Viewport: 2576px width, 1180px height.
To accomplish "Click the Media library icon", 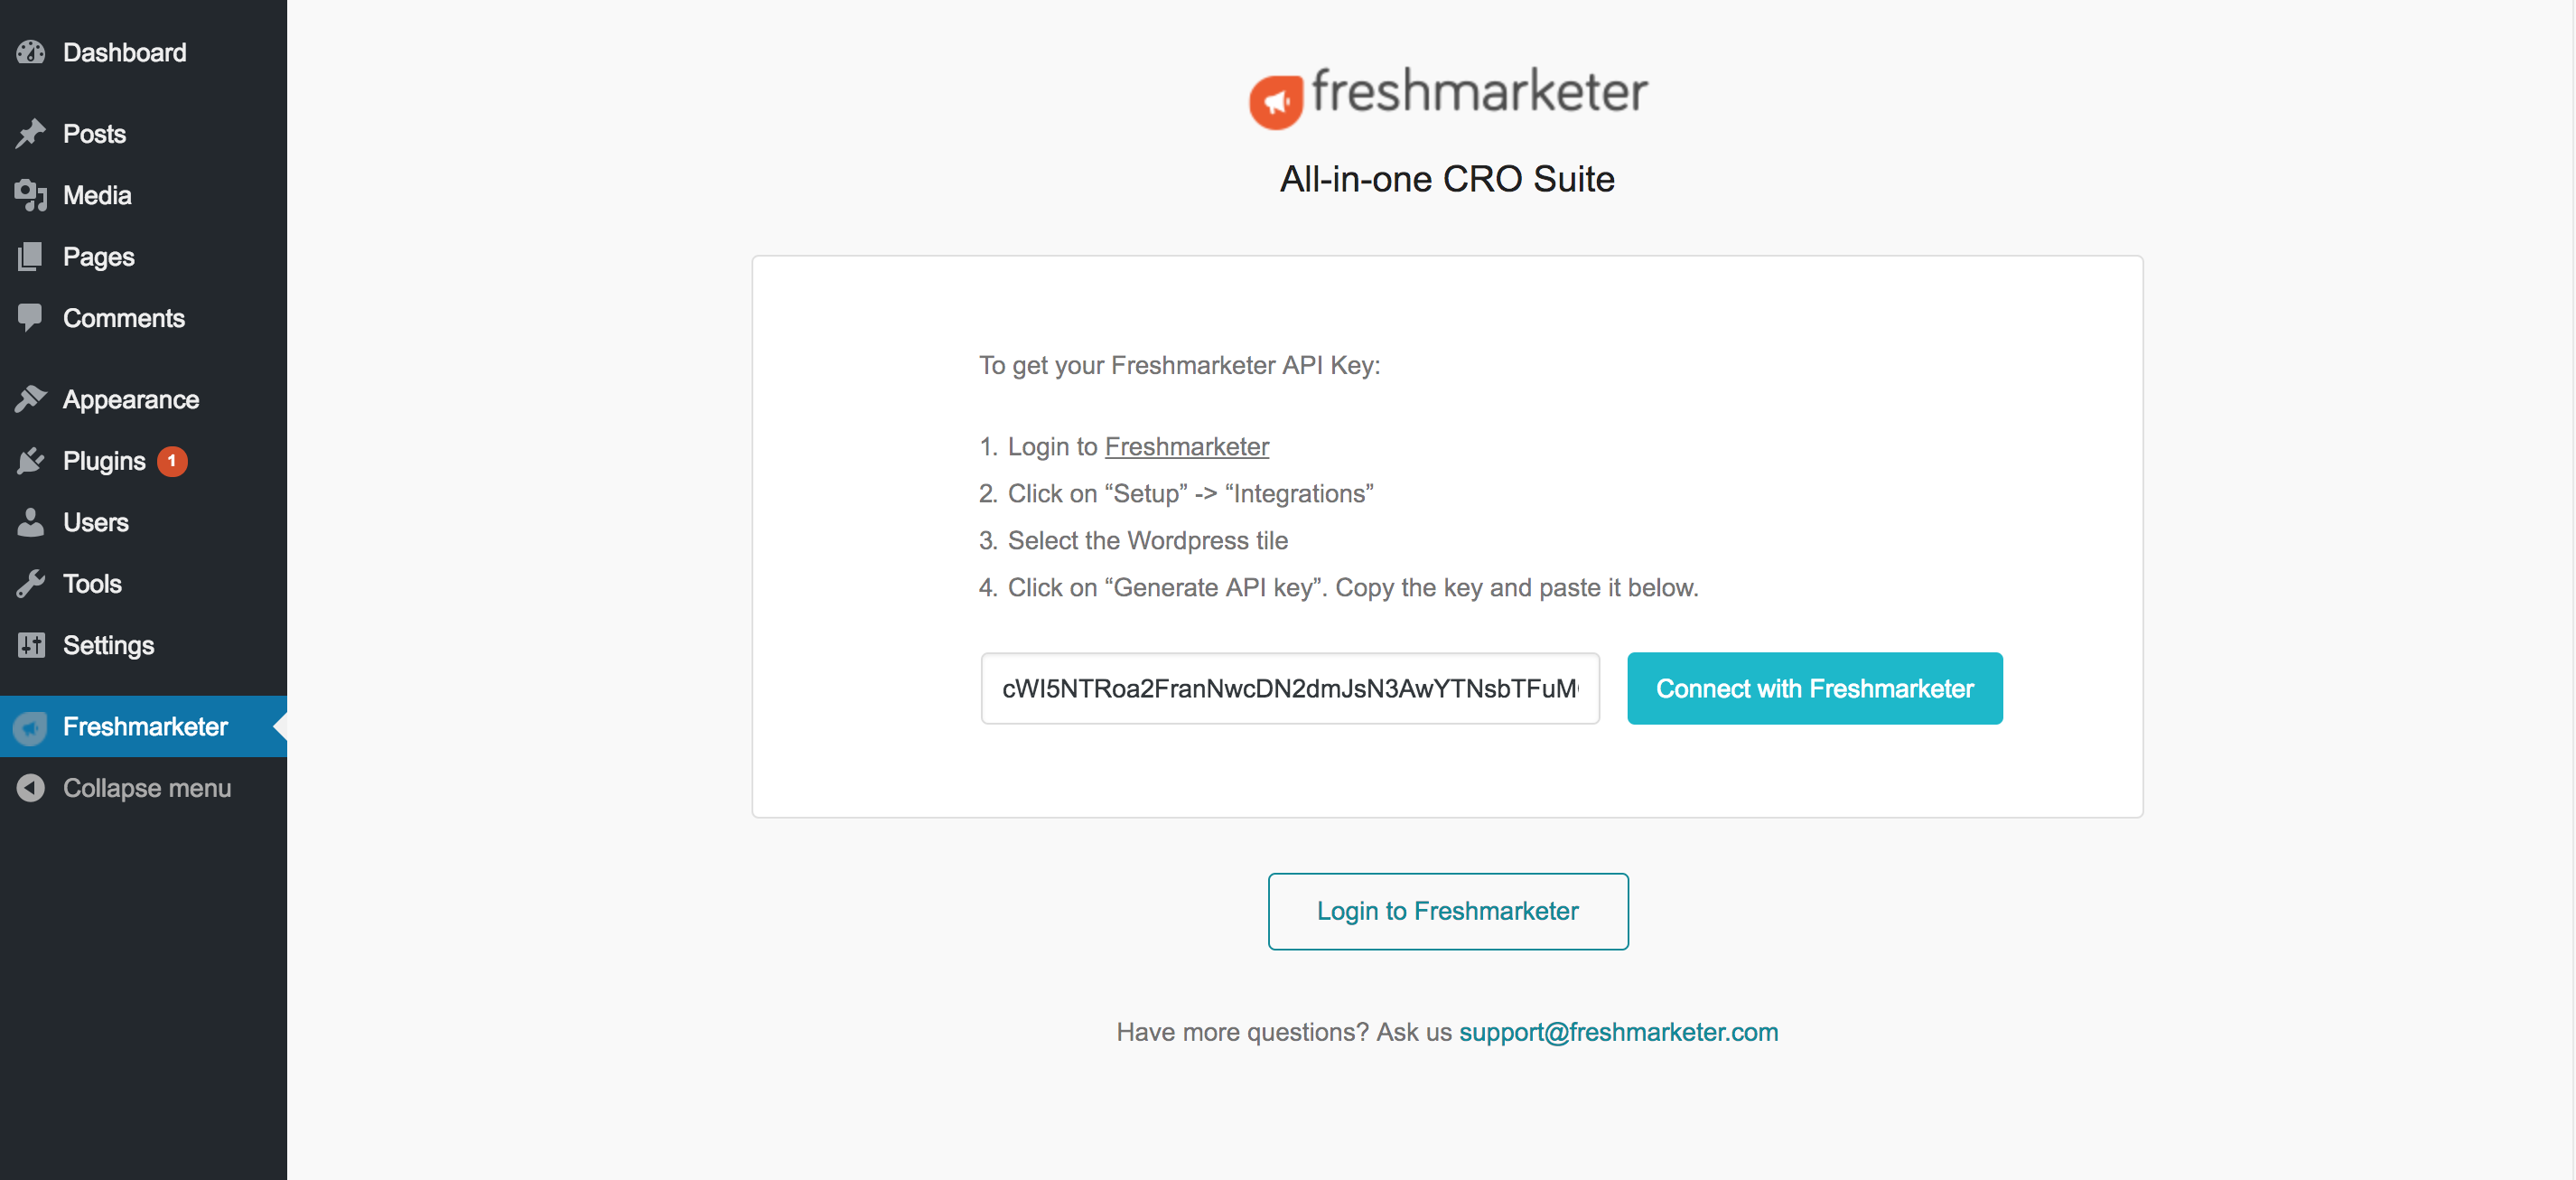I will (31, 195).
